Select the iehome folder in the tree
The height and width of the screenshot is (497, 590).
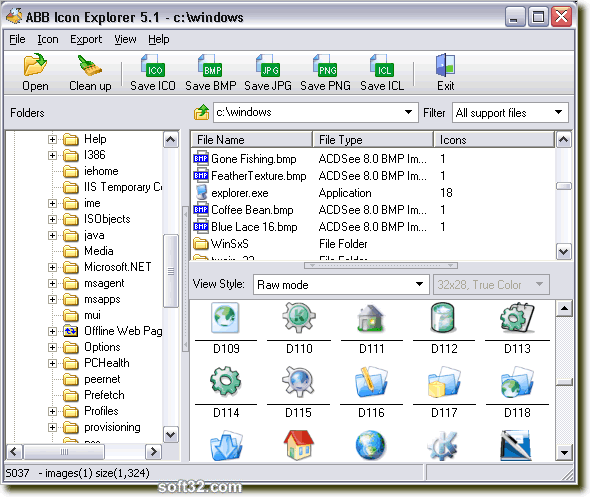click(101, 171)
